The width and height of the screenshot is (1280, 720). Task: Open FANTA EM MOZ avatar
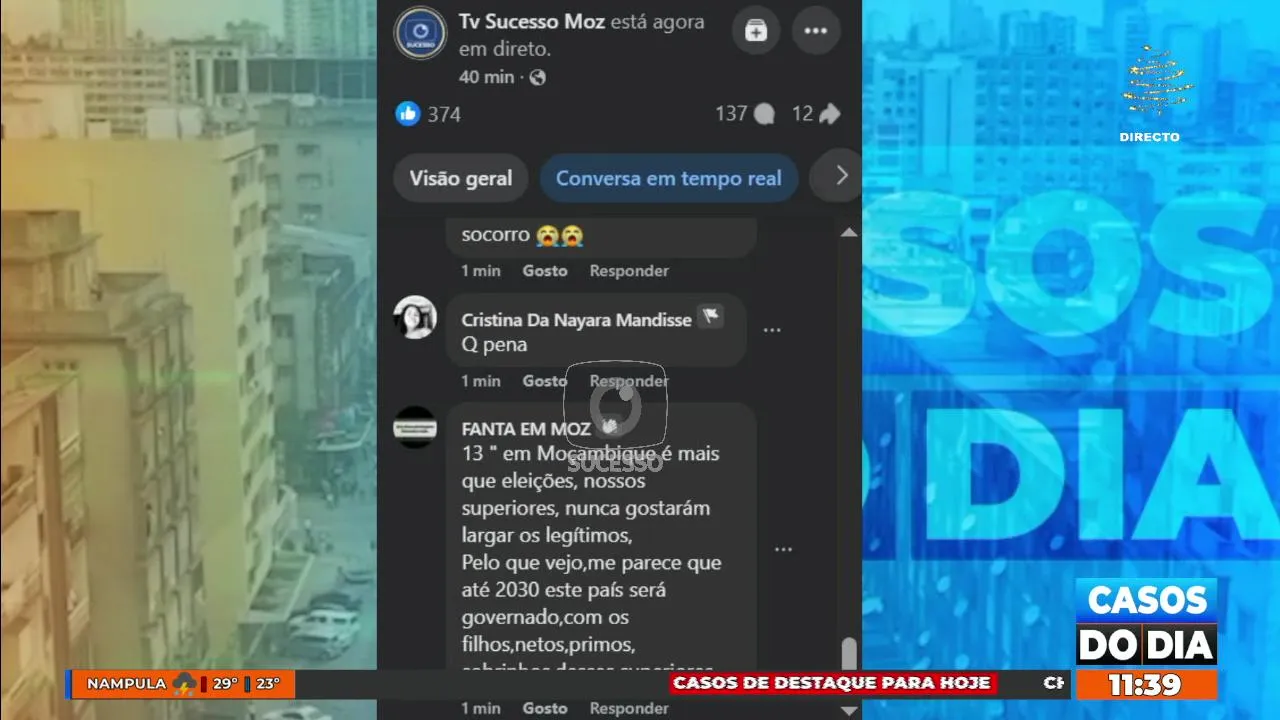pos(415,427)
